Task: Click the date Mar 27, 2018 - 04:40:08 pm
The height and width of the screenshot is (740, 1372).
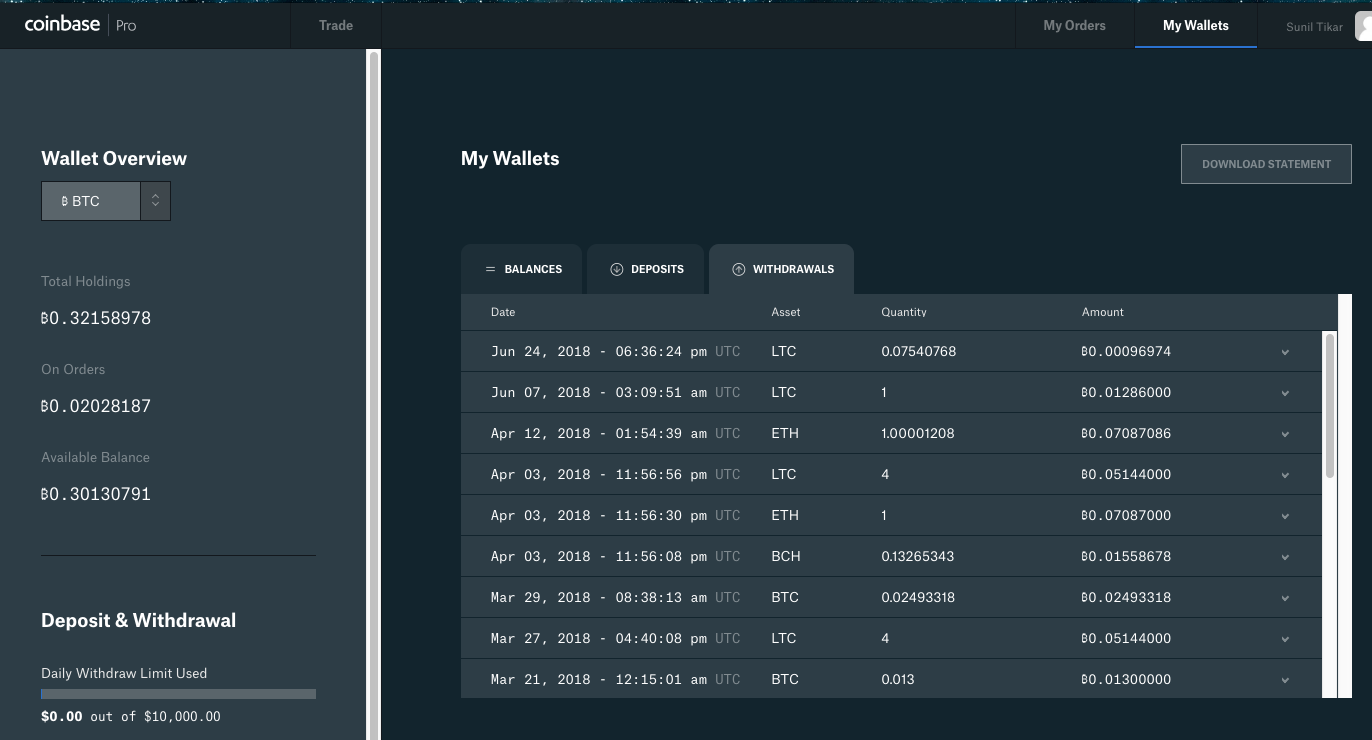Action: [599, 639]
